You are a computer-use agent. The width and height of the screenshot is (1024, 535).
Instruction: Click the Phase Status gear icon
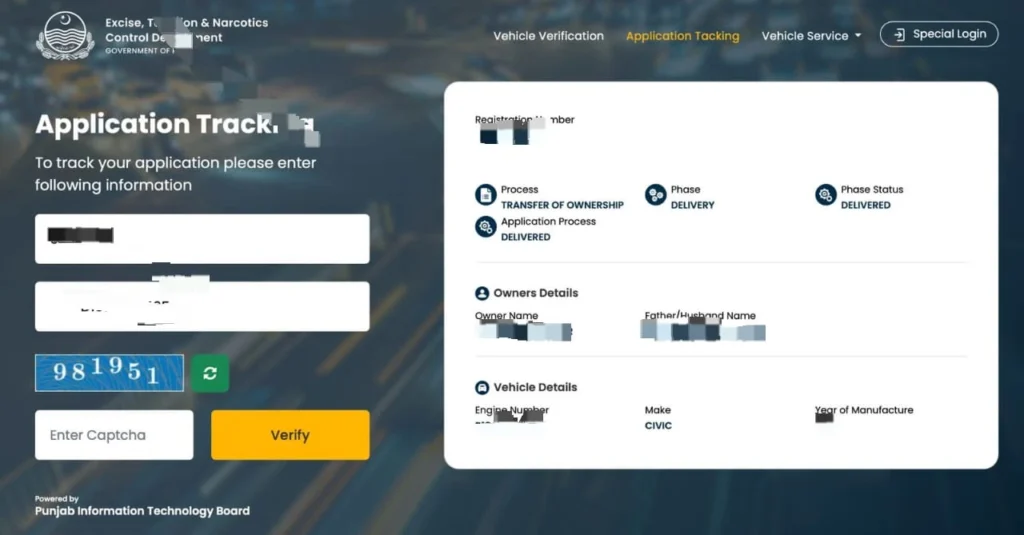pyautogui.click(x=825, y=195)
